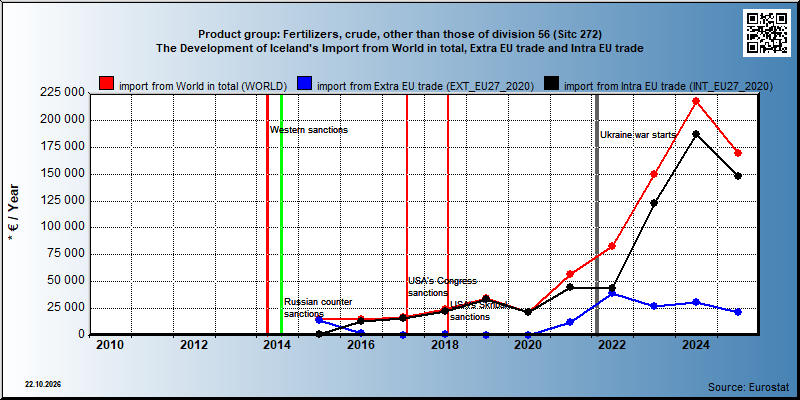This screenshot has width=800, height=400.
Task: Click the x-axis label '2018'
Action: pos(445,345)
